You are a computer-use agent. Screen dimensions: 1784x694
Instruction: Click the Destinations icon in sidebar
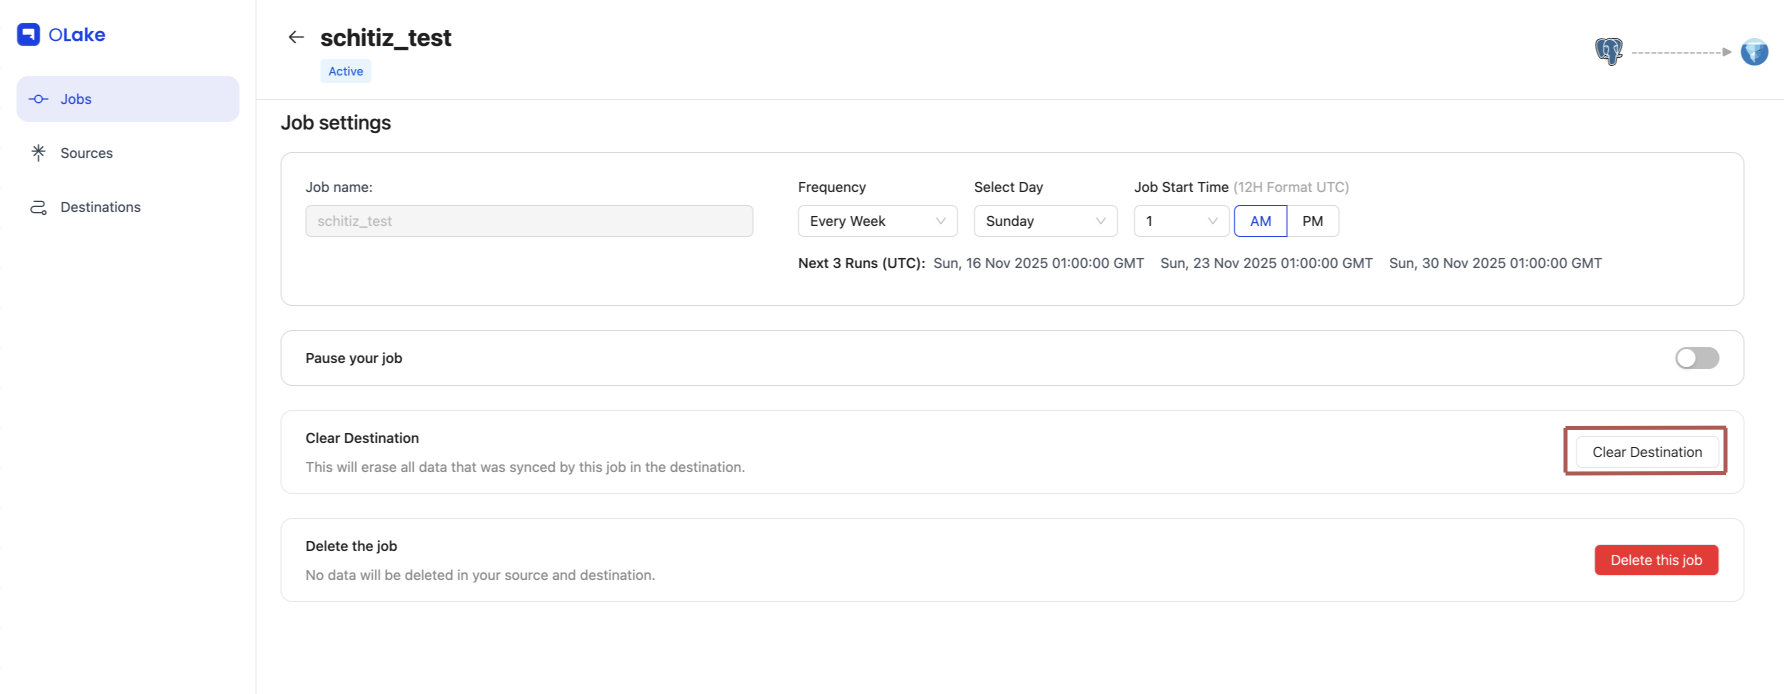tap(39, 207)
